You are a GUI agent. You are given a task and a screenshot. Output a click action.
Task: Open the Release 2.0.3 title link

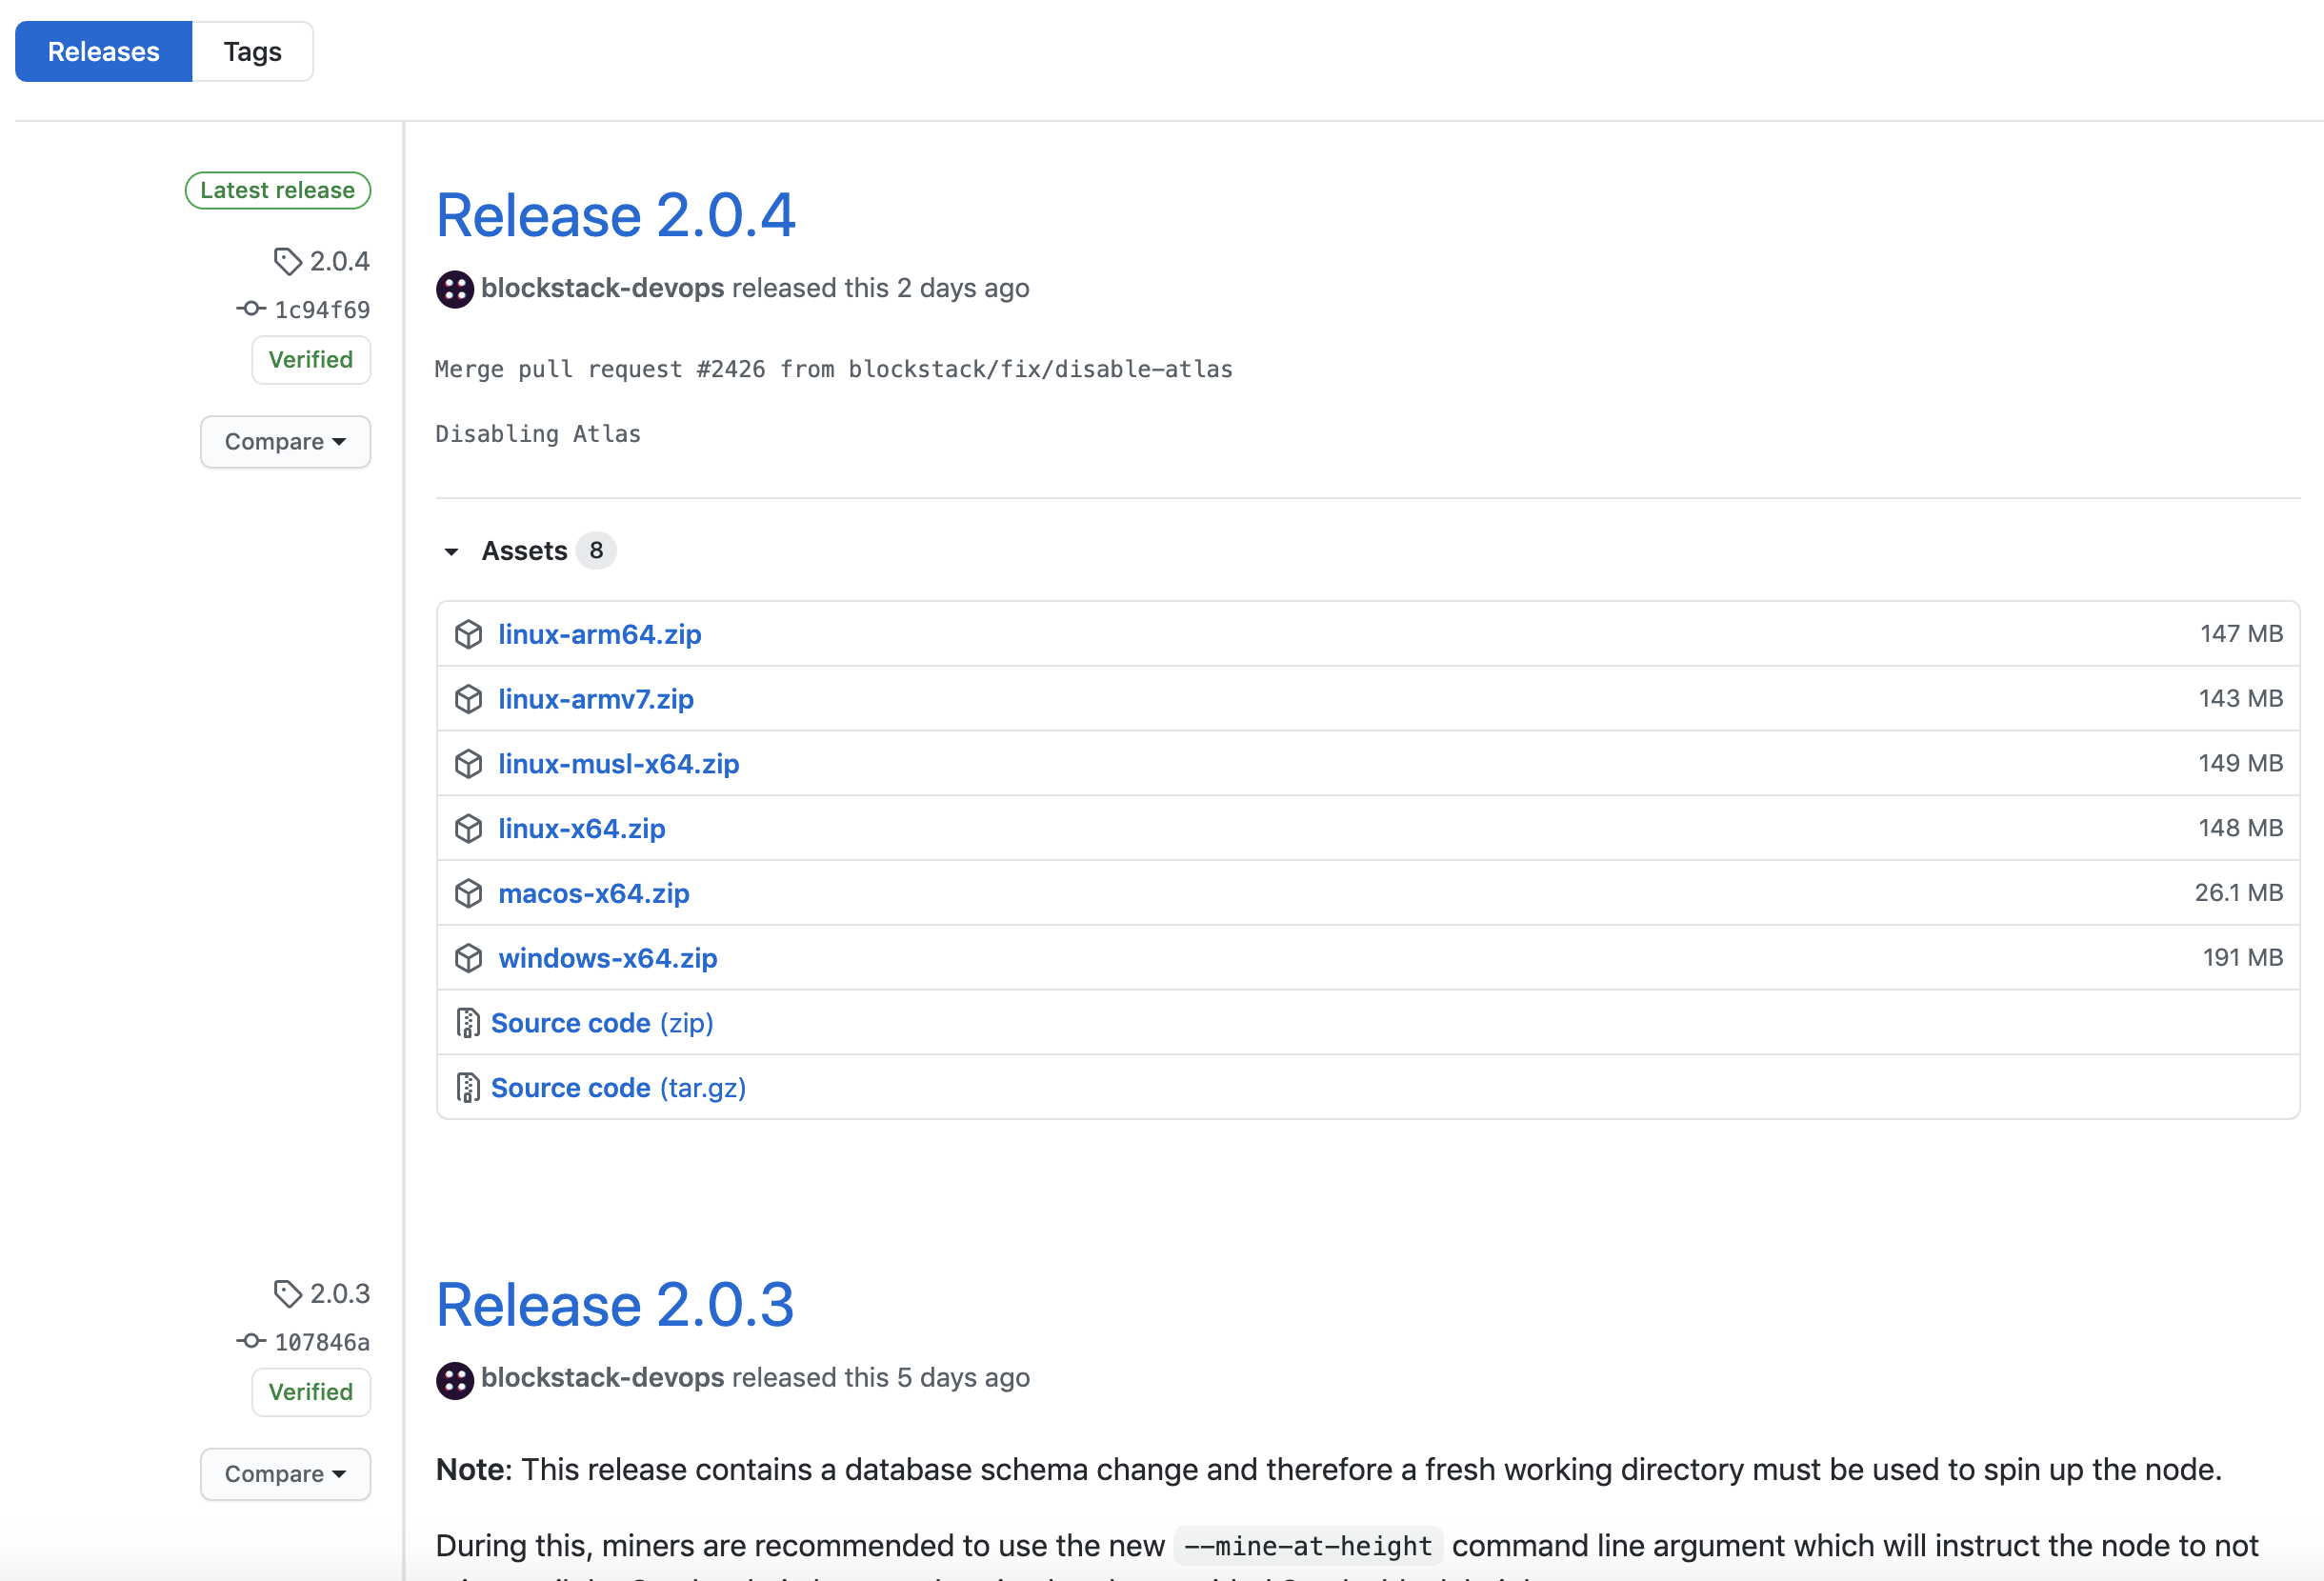[x=615, y=1304]
